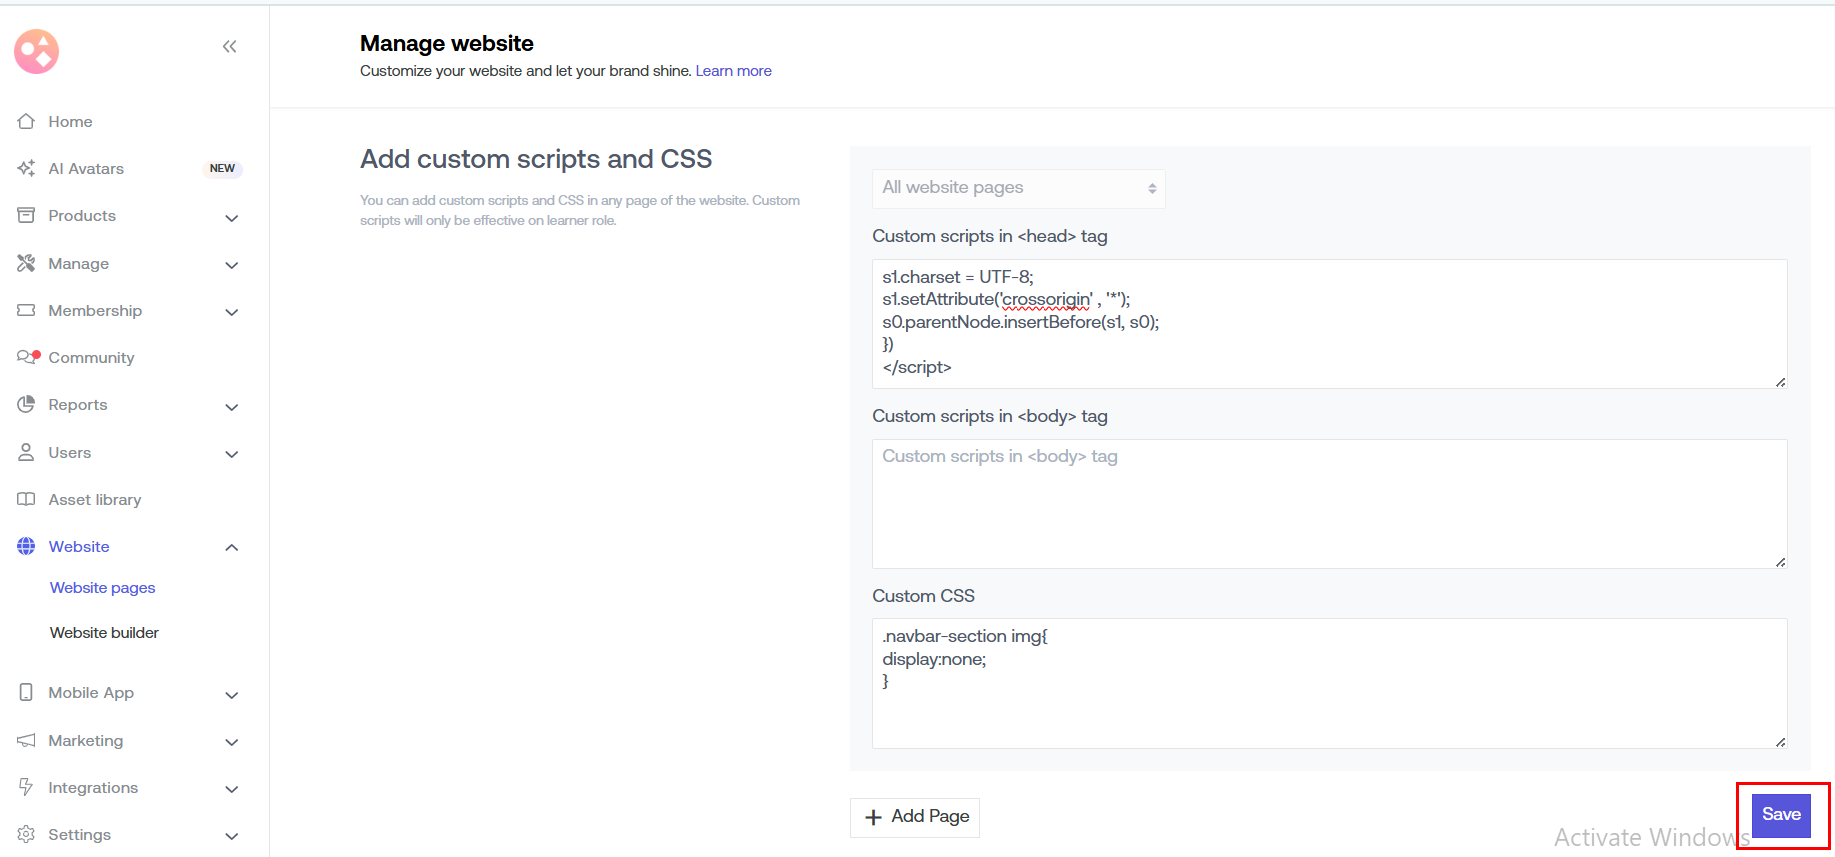Open the Learn more link

coord(733,71)
